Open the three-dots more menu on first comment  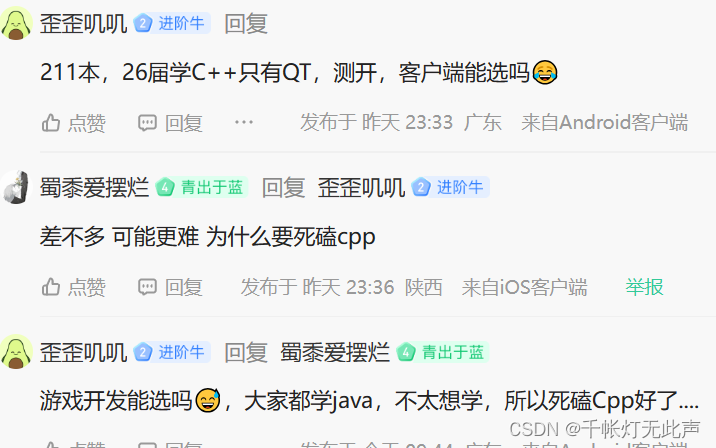(244, 122)
